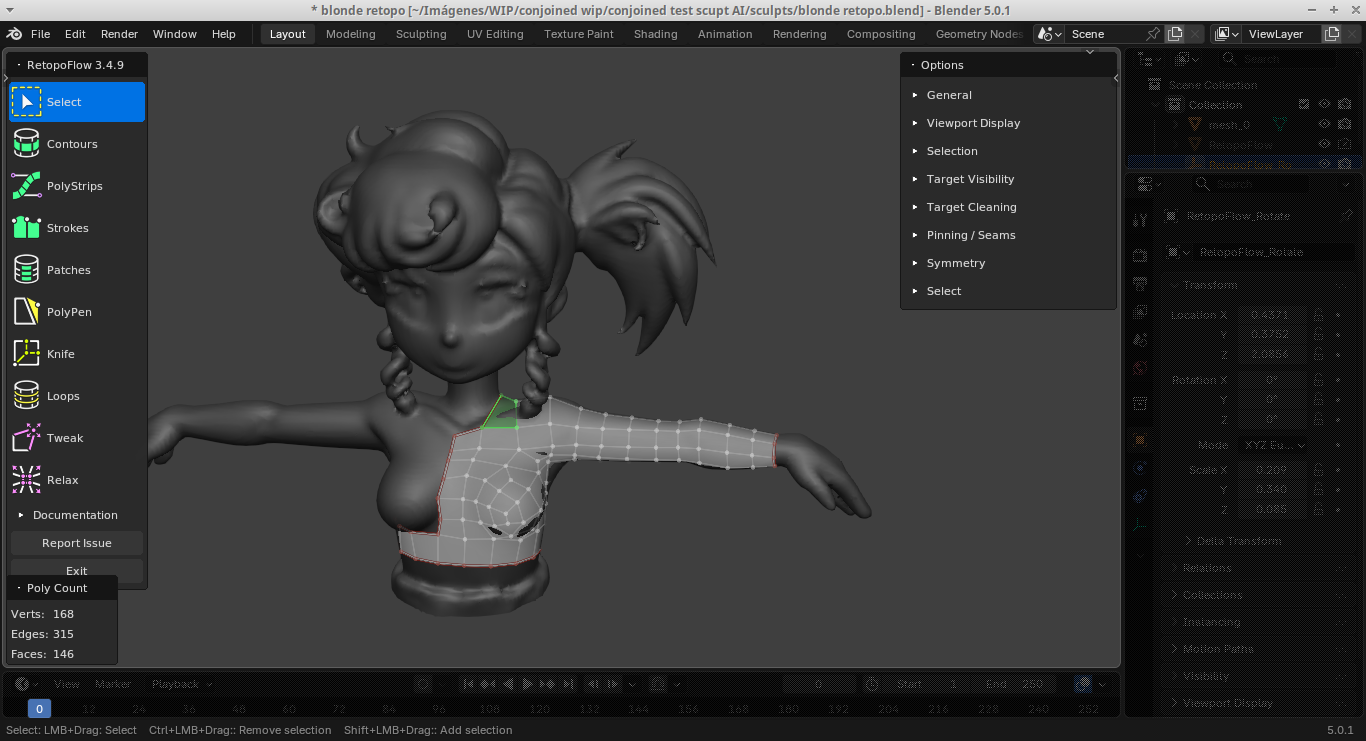
Task: Choose the Contours tool
Action: tap(77, 144)
